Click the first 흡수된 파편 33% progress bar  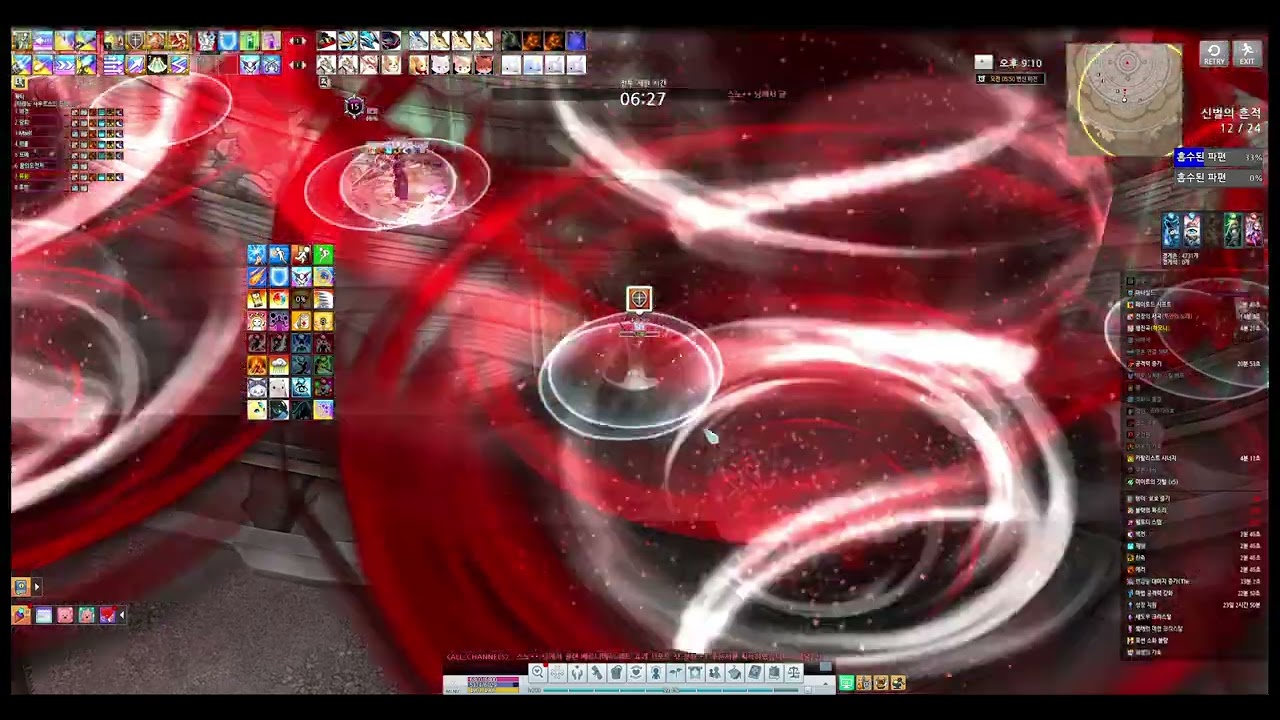coord(1218,157)
